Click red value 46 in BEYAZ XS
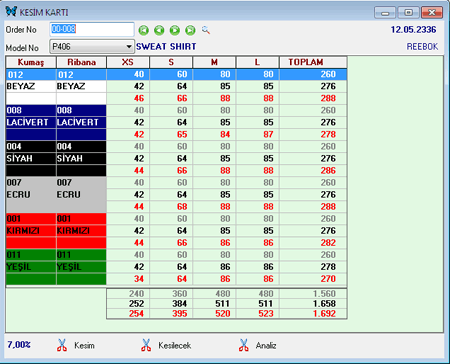The image size is (450, 364). pos(139,98)
